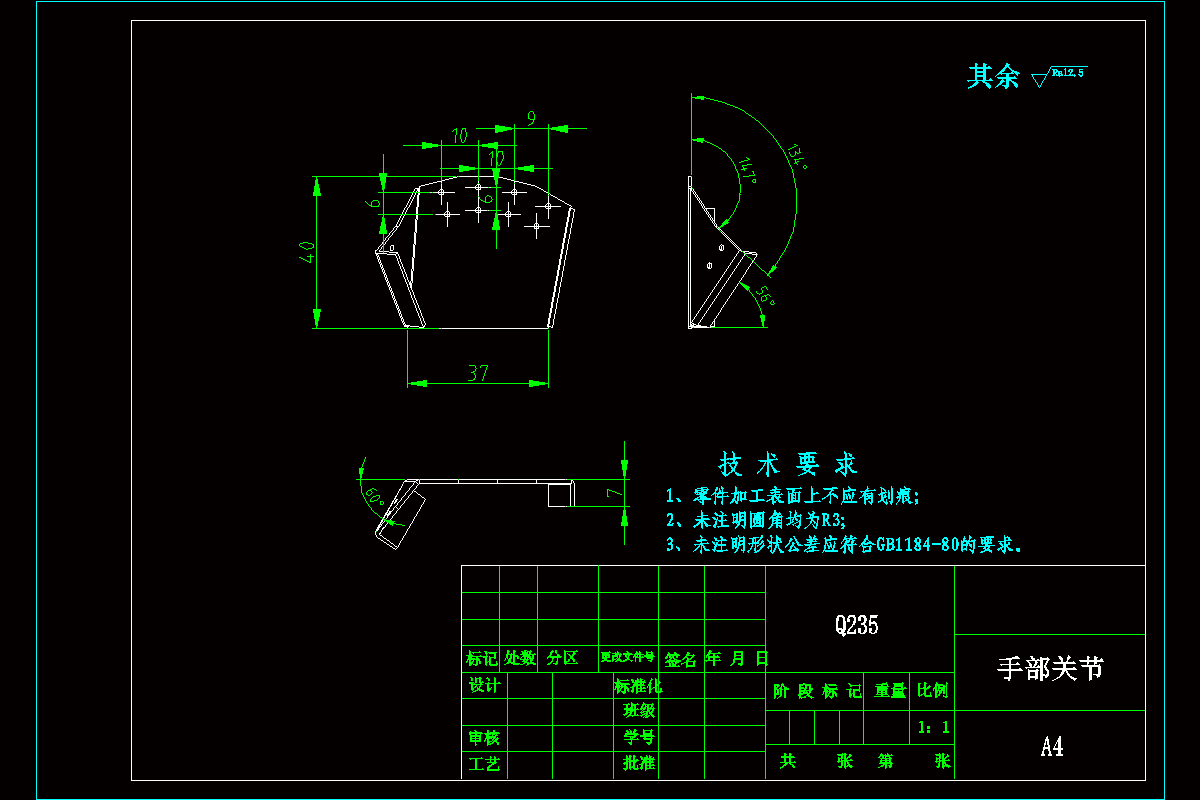Select the '147°' angle dimension
This screenshot has width=1200, height=800.
pyautogui.click(x=747, y=170)
